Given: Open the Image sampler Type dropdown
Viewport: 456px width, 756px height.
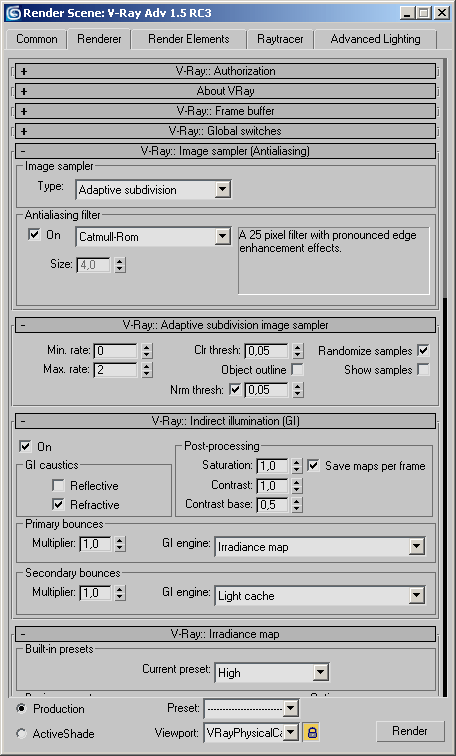Looking at the screenshot, I should [153, 190].
